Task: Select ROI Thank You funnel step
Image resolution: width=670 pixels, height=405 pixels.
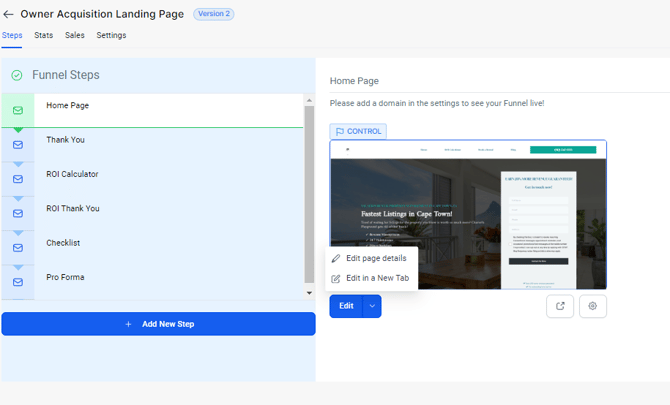Action: click(x=73, y=208)
